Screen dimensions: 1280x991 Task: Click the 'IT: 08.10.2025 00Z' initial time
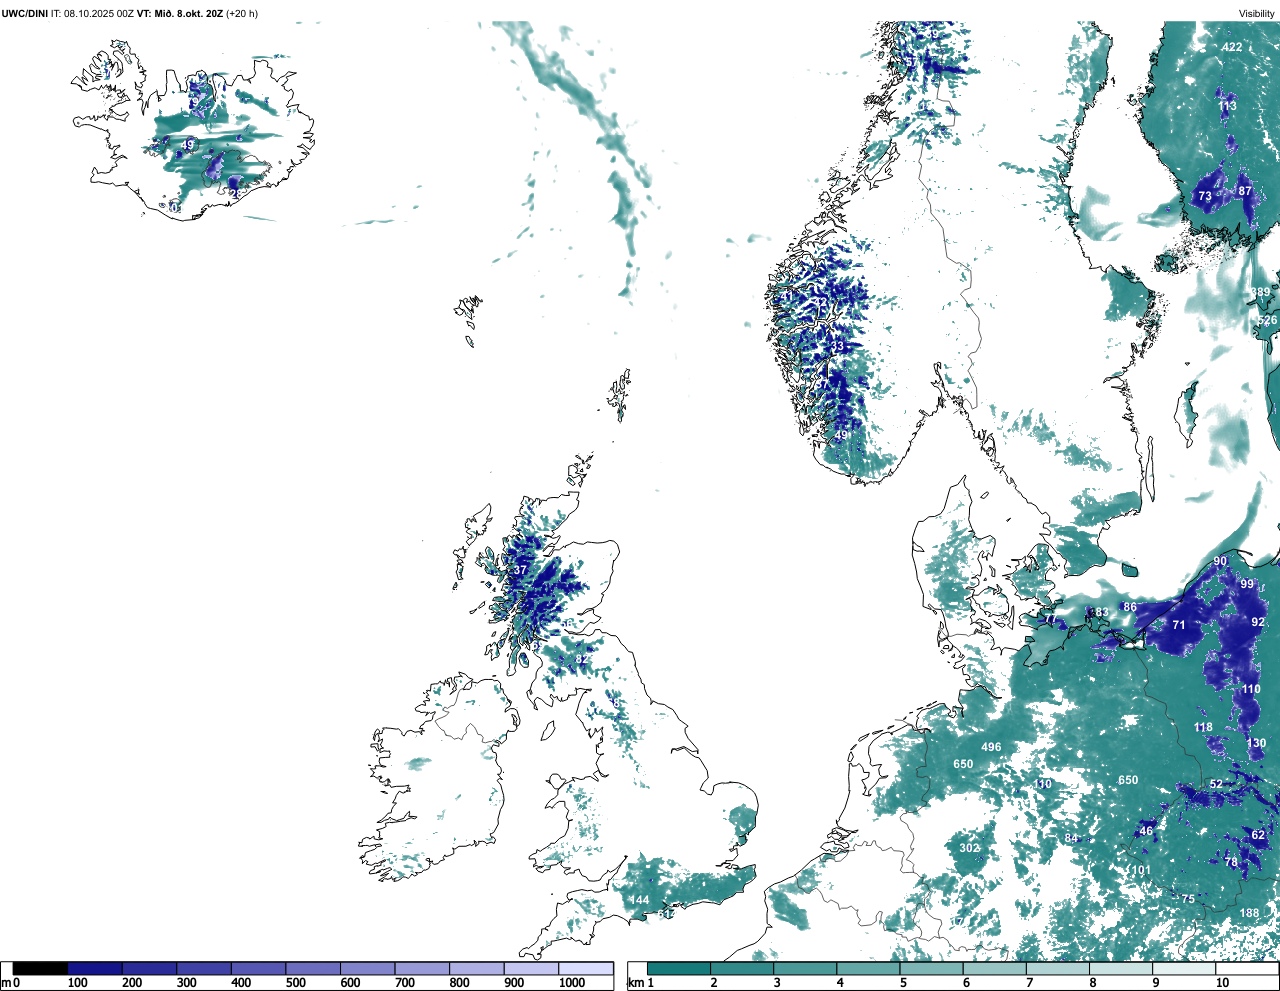92,13
